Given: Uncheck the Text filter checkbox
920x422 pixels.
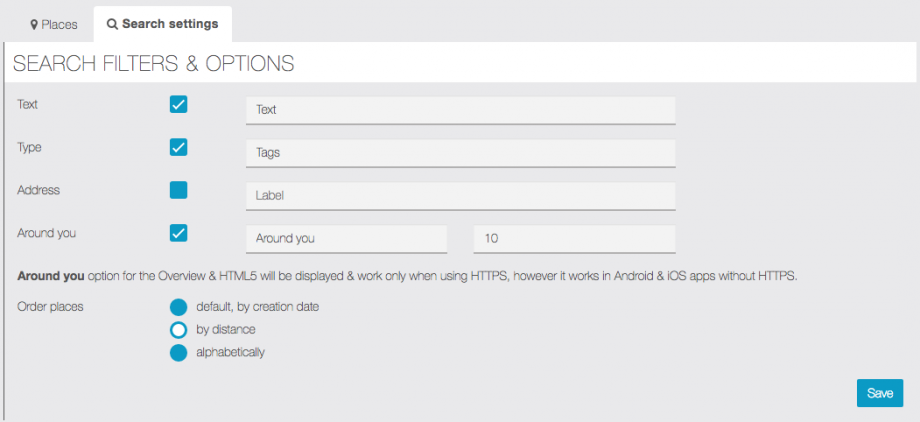Looking at the screenshot, I should [179, 104].
